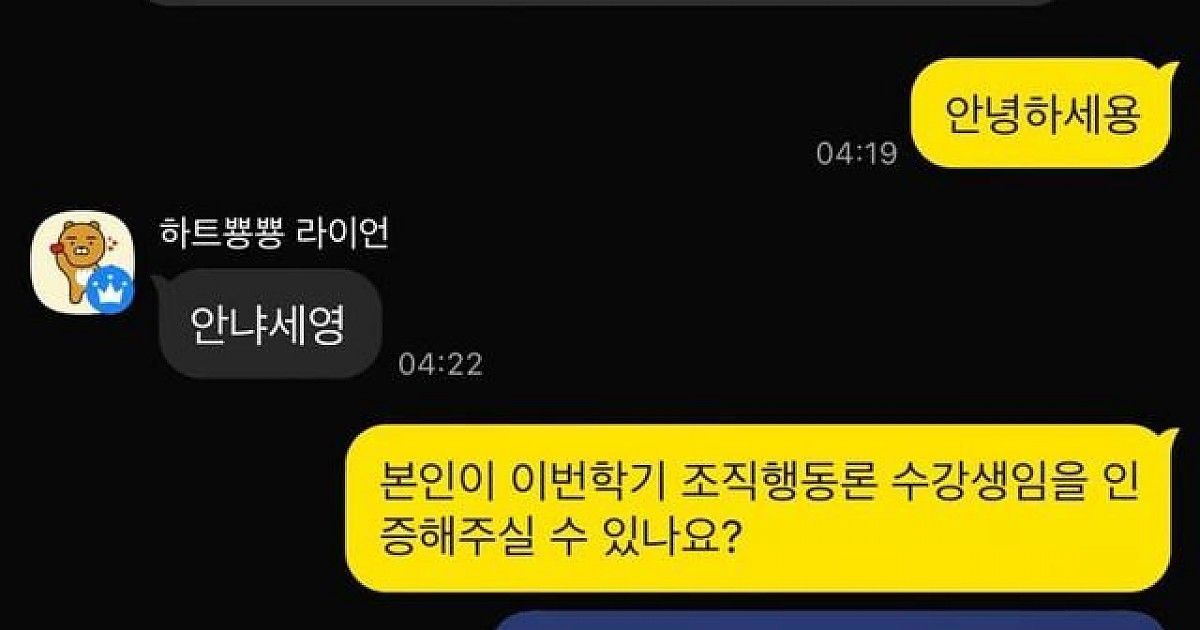The width and height of the screenshot is (1200, 630).
Task: Select the yellow 안녕하세용 message bubble
Action: 1040,114
